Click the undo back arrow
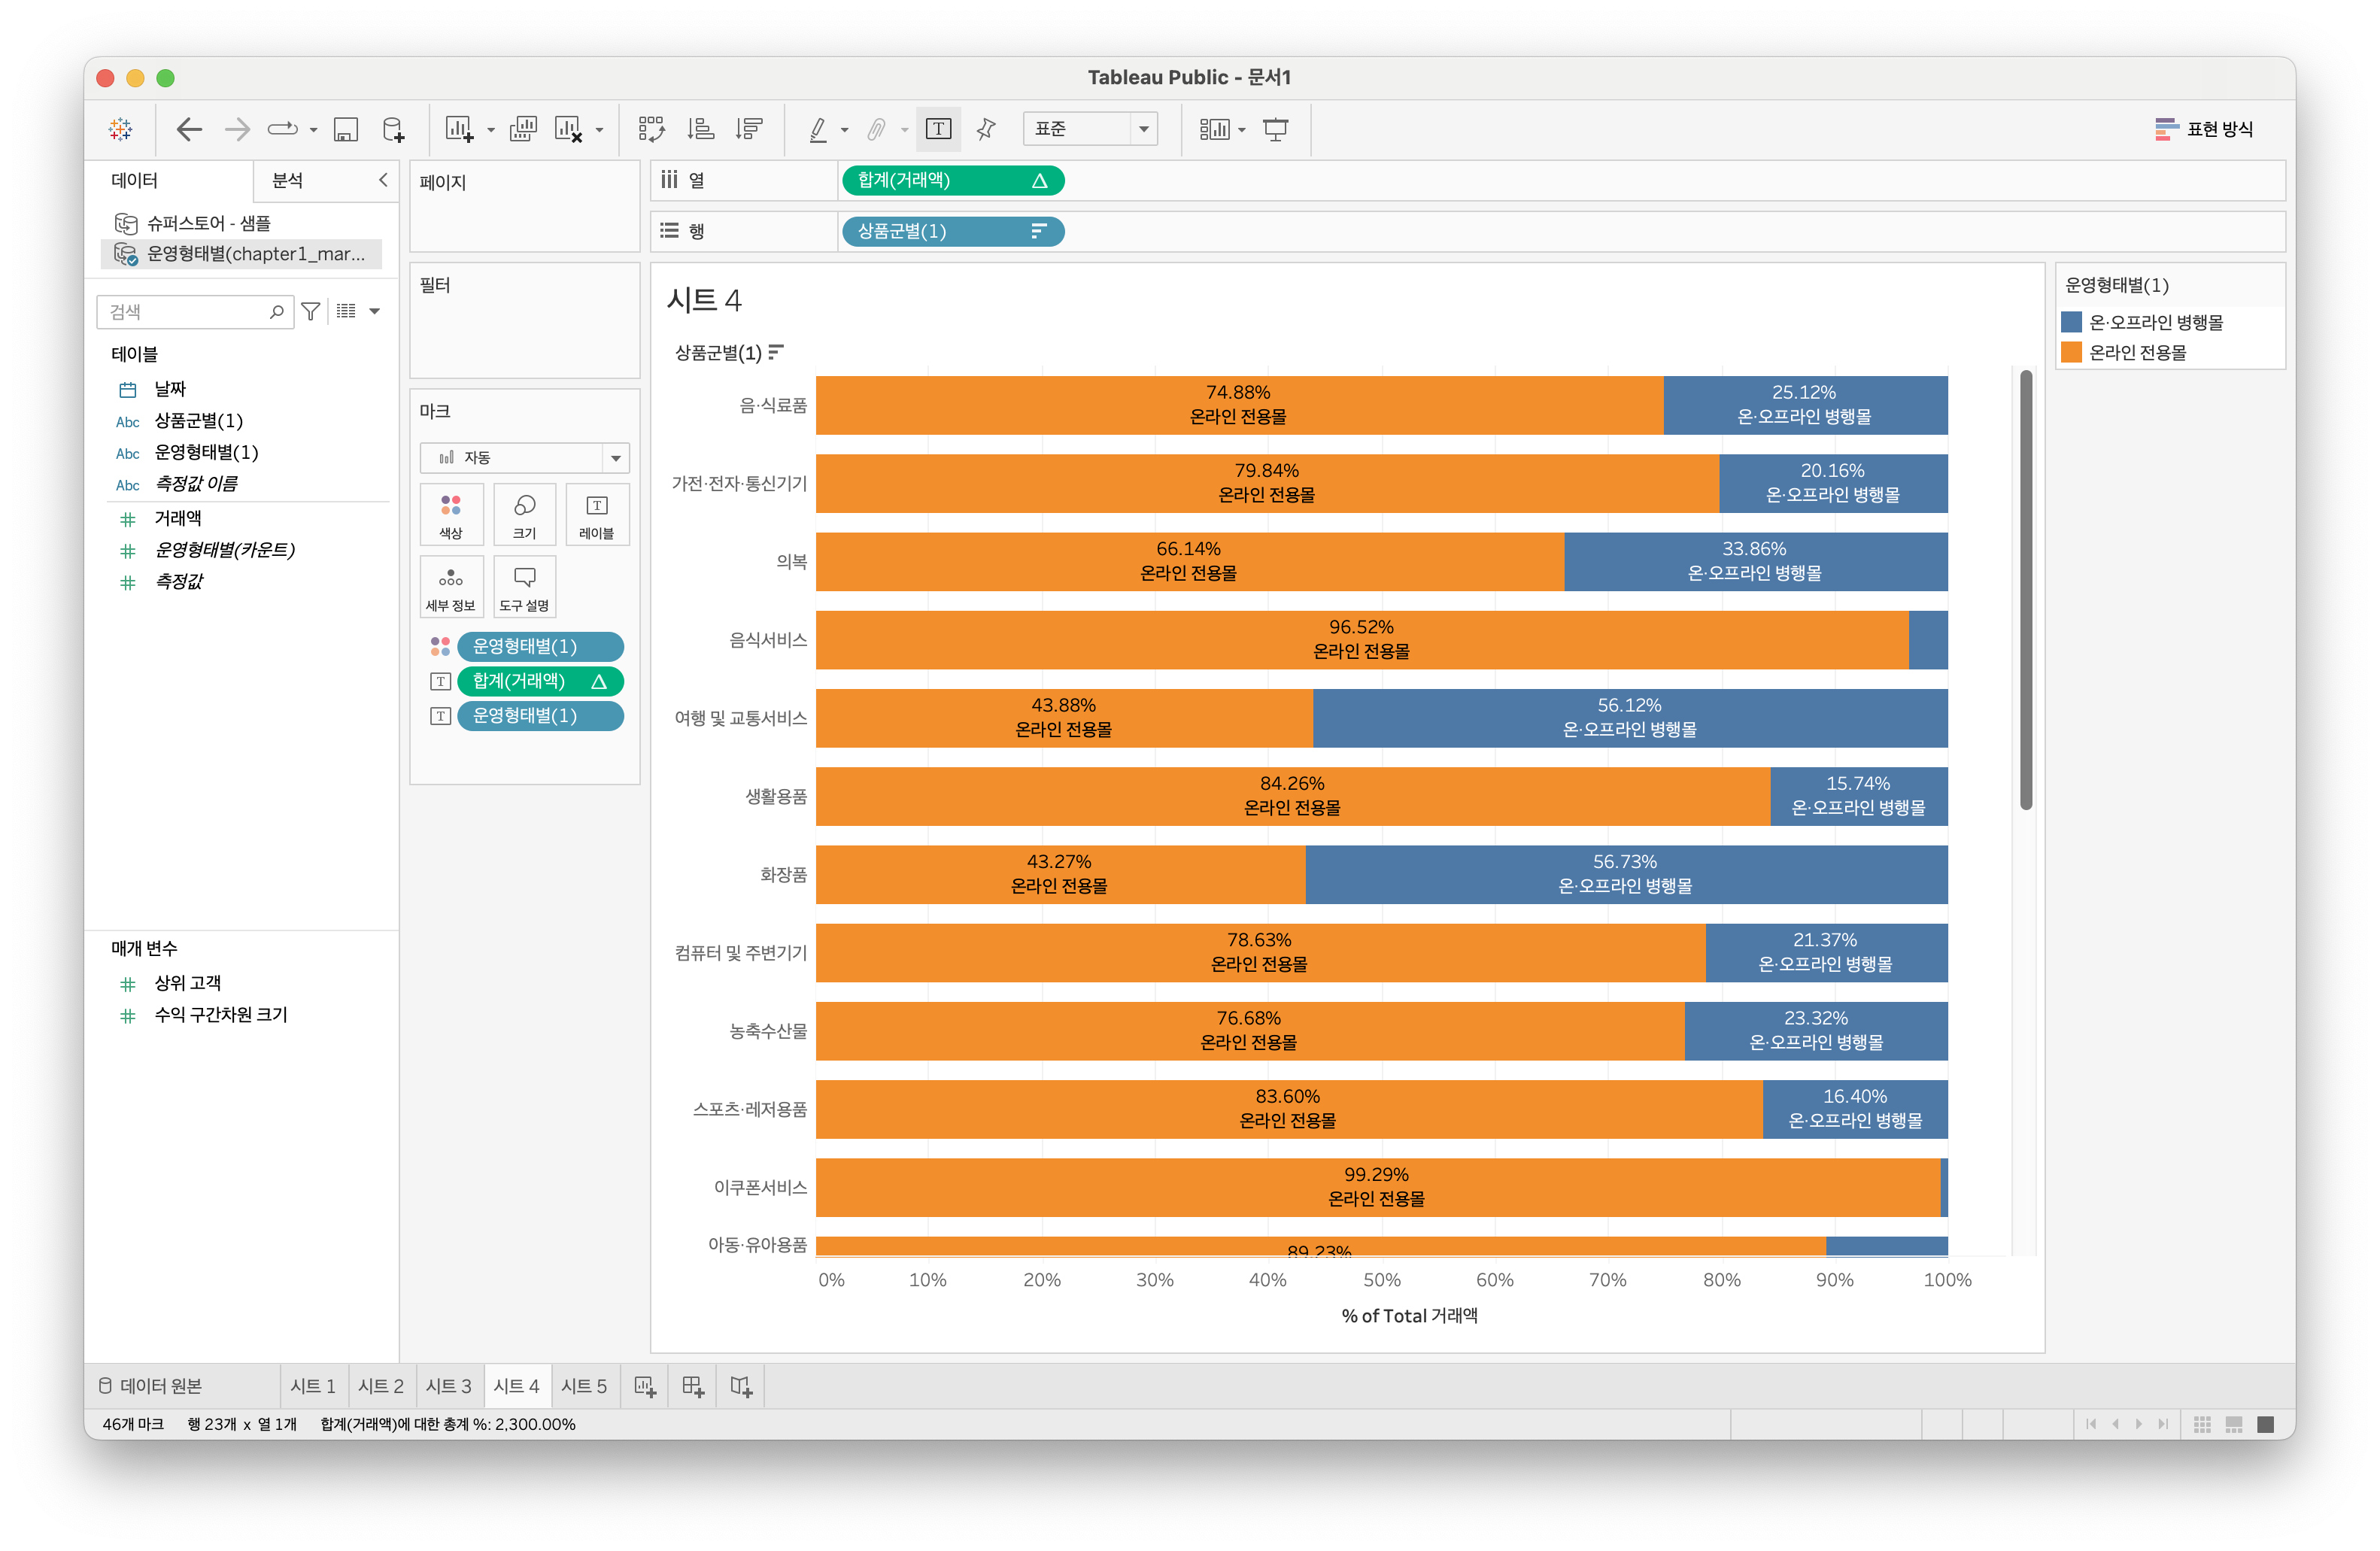Viewport: 2380px width, 1551px height. pyautogui.click(x=189, y=129)
